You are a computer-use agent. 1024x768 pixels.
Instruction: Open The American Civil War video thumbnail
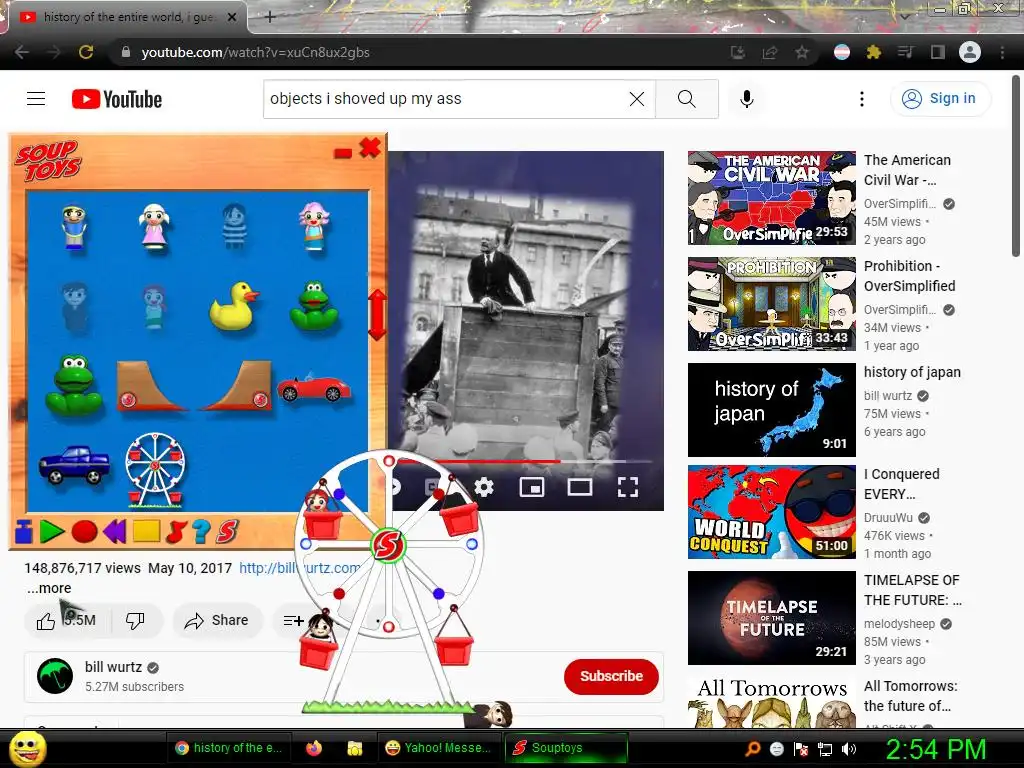(x=771, y=198)
